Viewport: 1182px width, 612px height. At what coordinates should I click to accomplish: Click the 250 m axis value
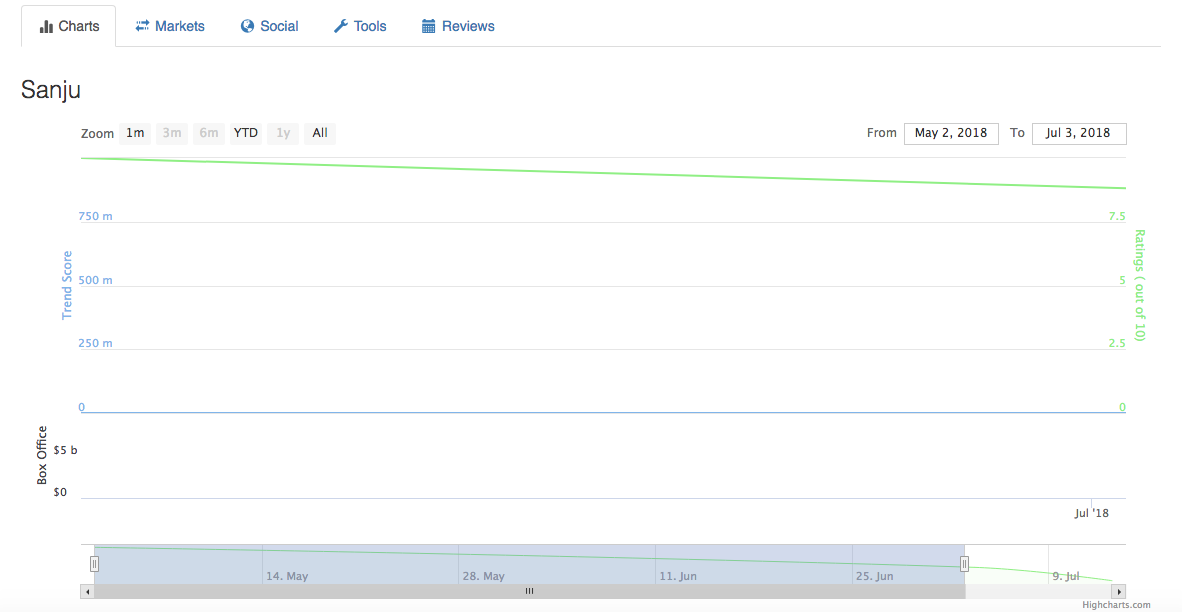96,344
